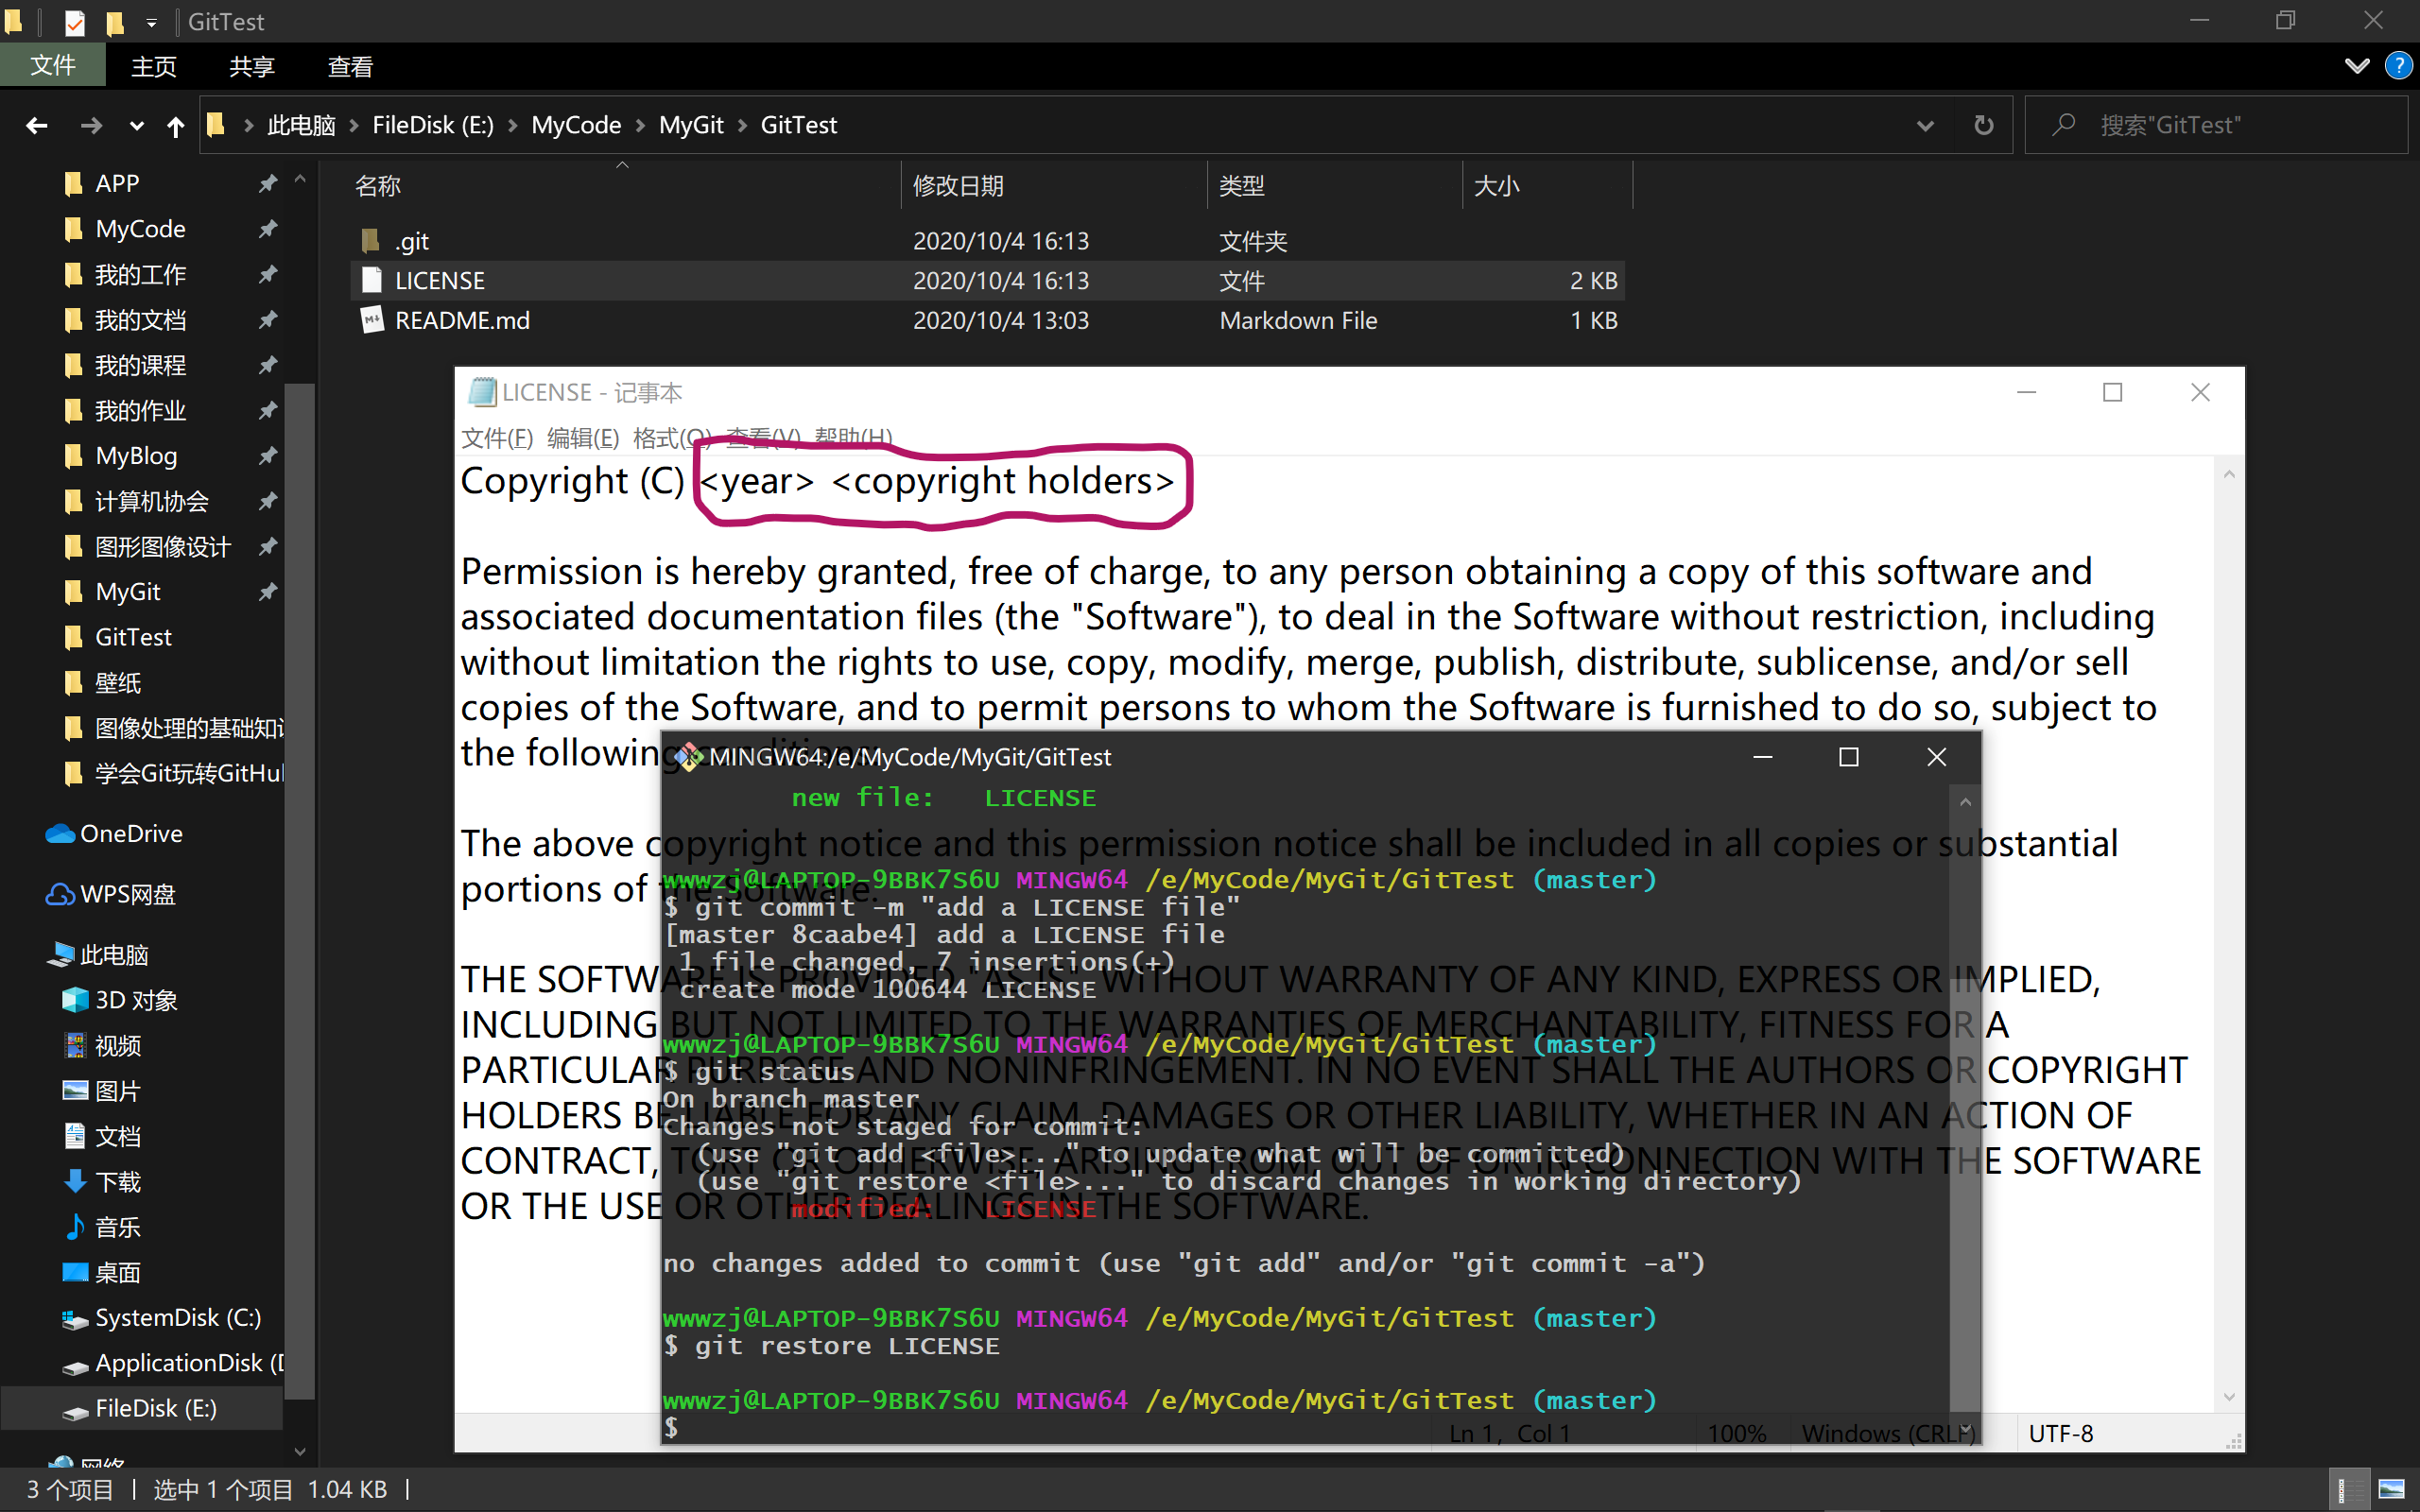Switch Explorer to details view icon
The width and height of the screenshot is (2420, 1512).
[2348, 1490]
